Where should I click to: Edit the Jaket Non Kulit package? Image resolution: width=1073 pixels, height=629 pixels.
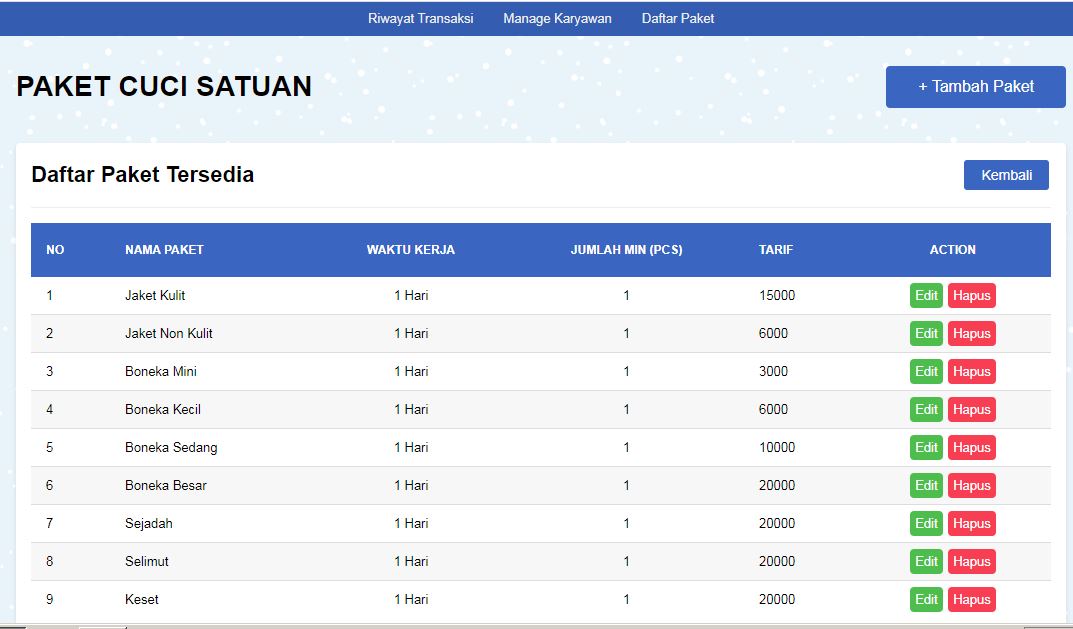[x=926, y=333]
